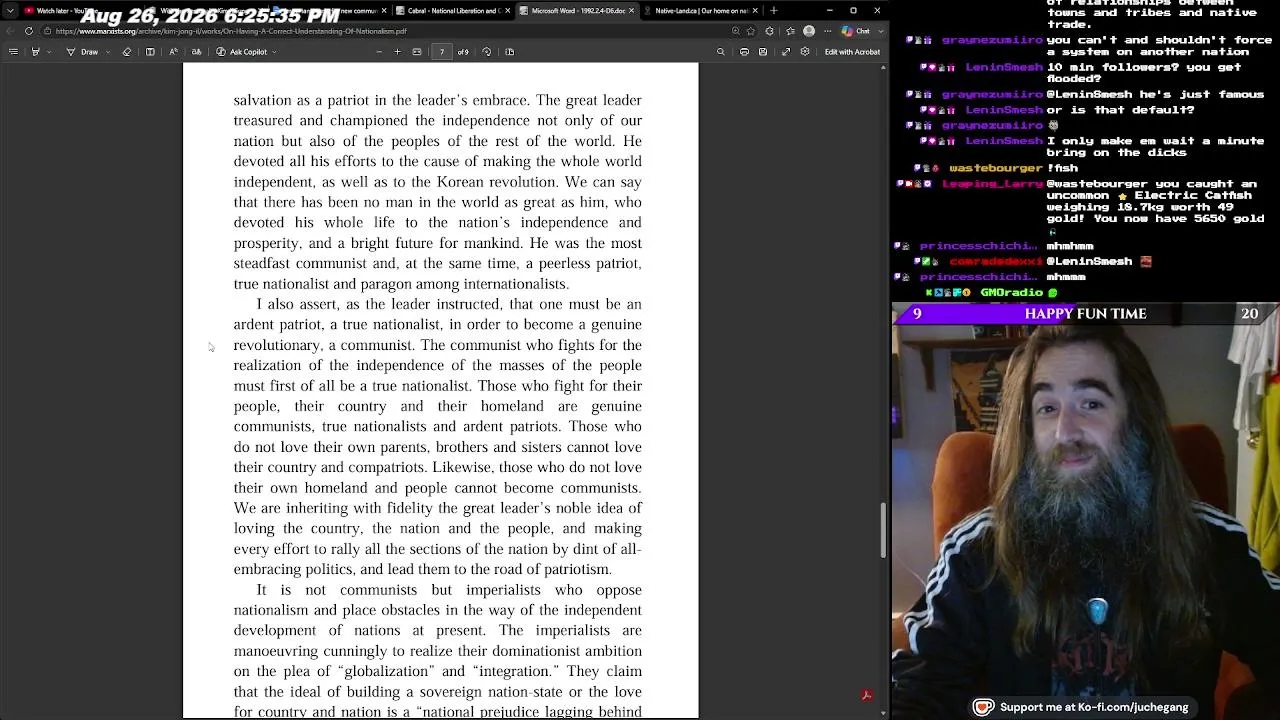Click the red Acrobat icon at corner
1280x720 pixels.
click(x=867, y=695)
